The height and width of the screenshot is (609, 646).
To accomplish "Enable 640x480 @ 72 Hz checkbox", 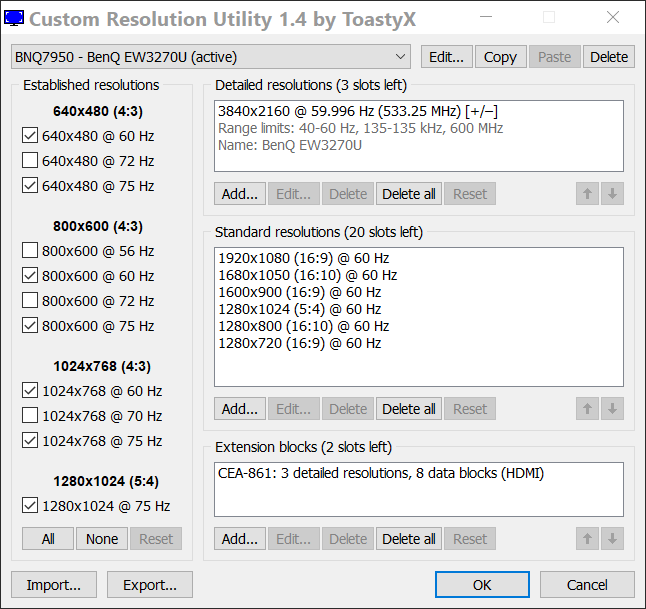I will coord(30,161).
